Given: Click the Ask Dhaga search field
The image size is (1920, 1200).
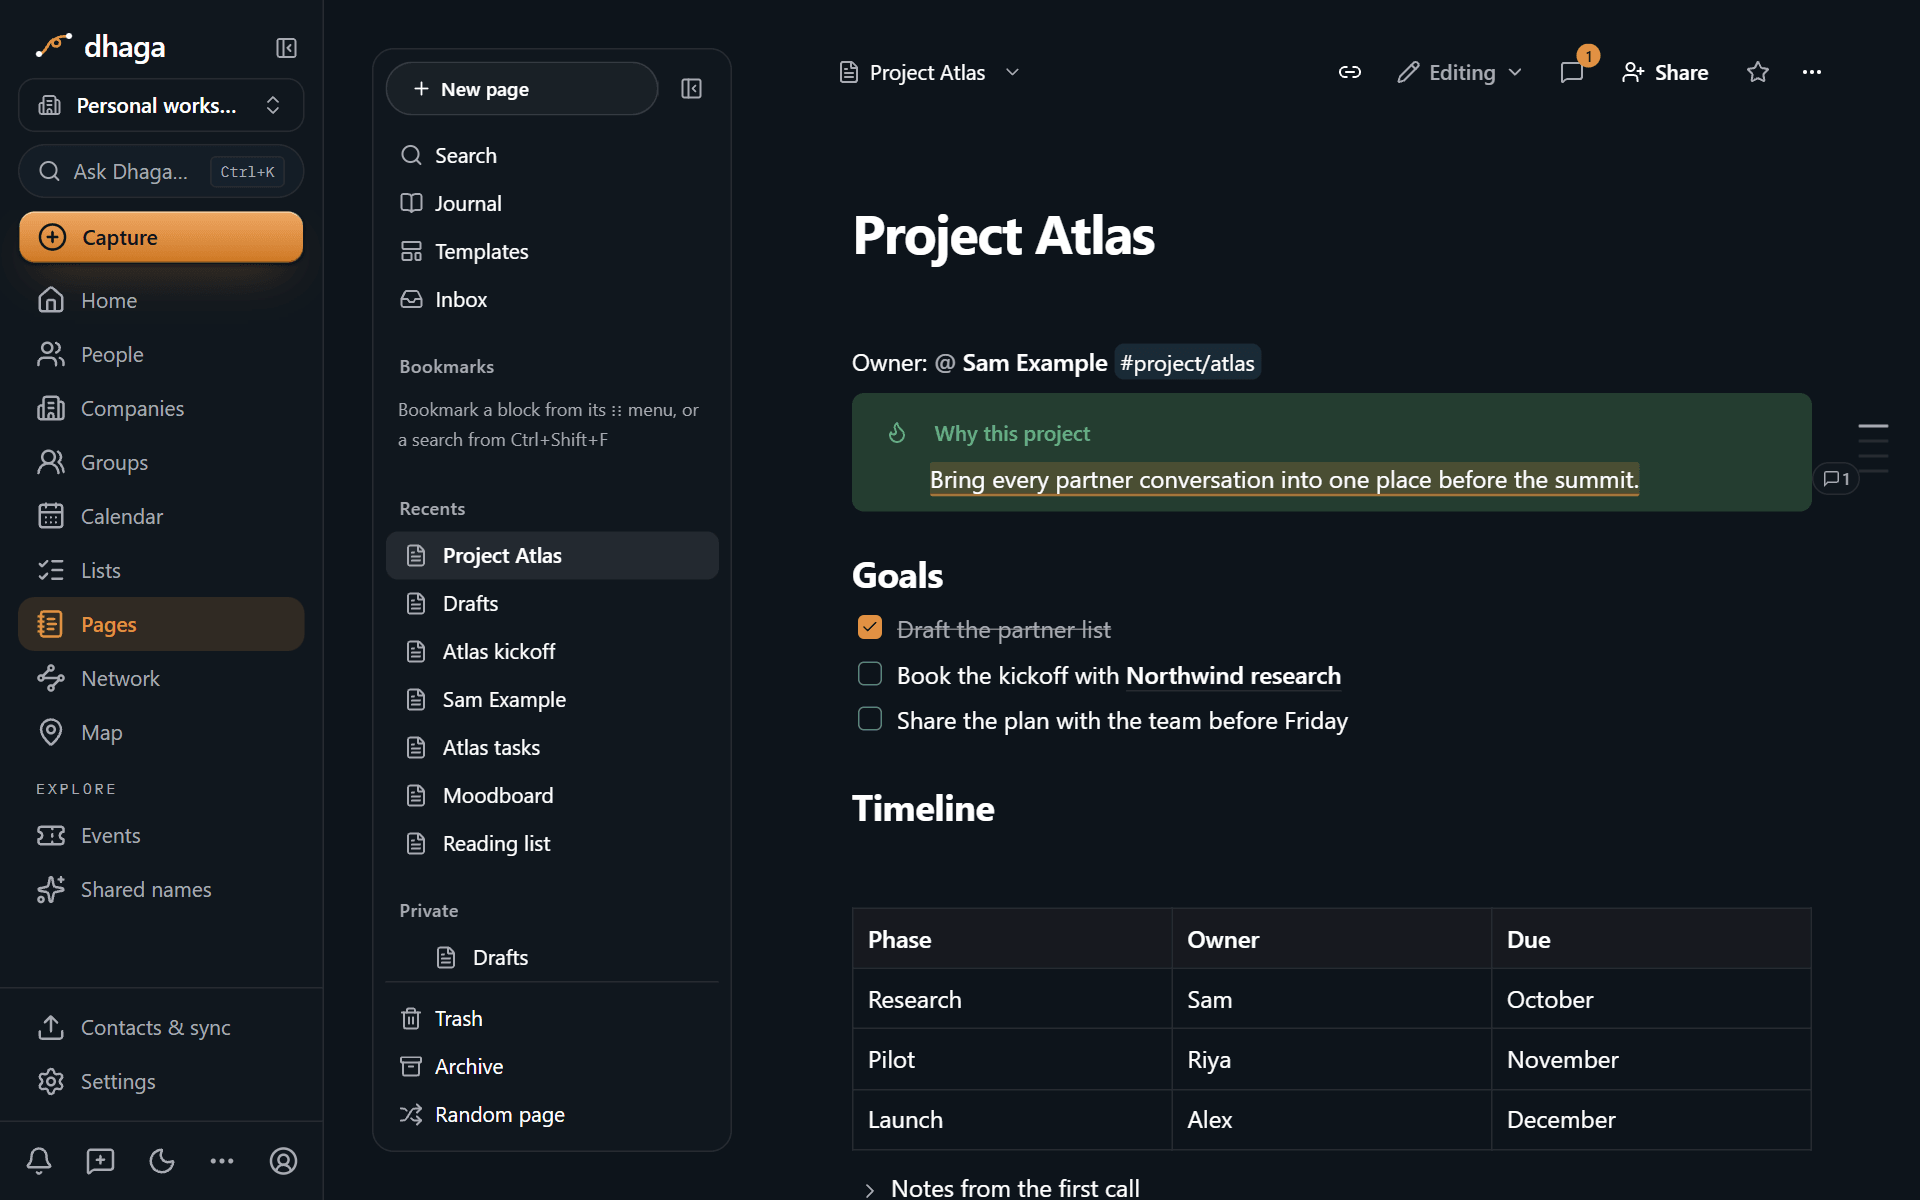Looking at the screenshot, I should 161,171.
